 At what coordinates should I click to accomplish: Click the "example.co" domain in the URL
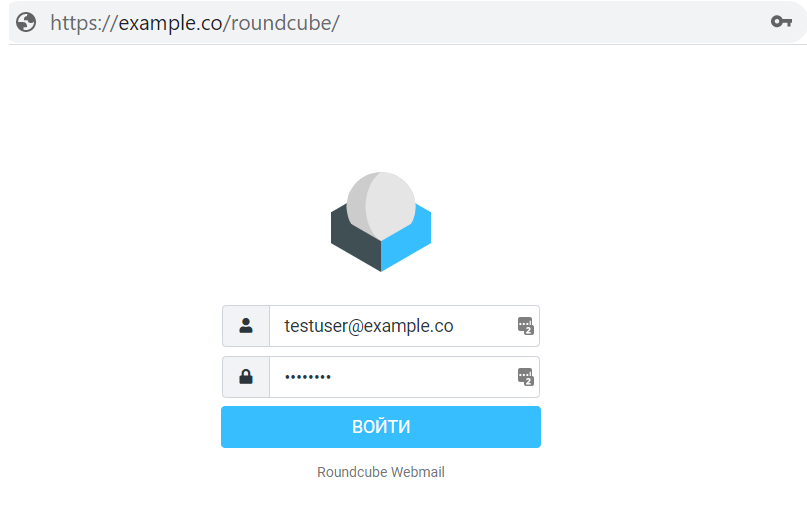[x=172, y=22]
